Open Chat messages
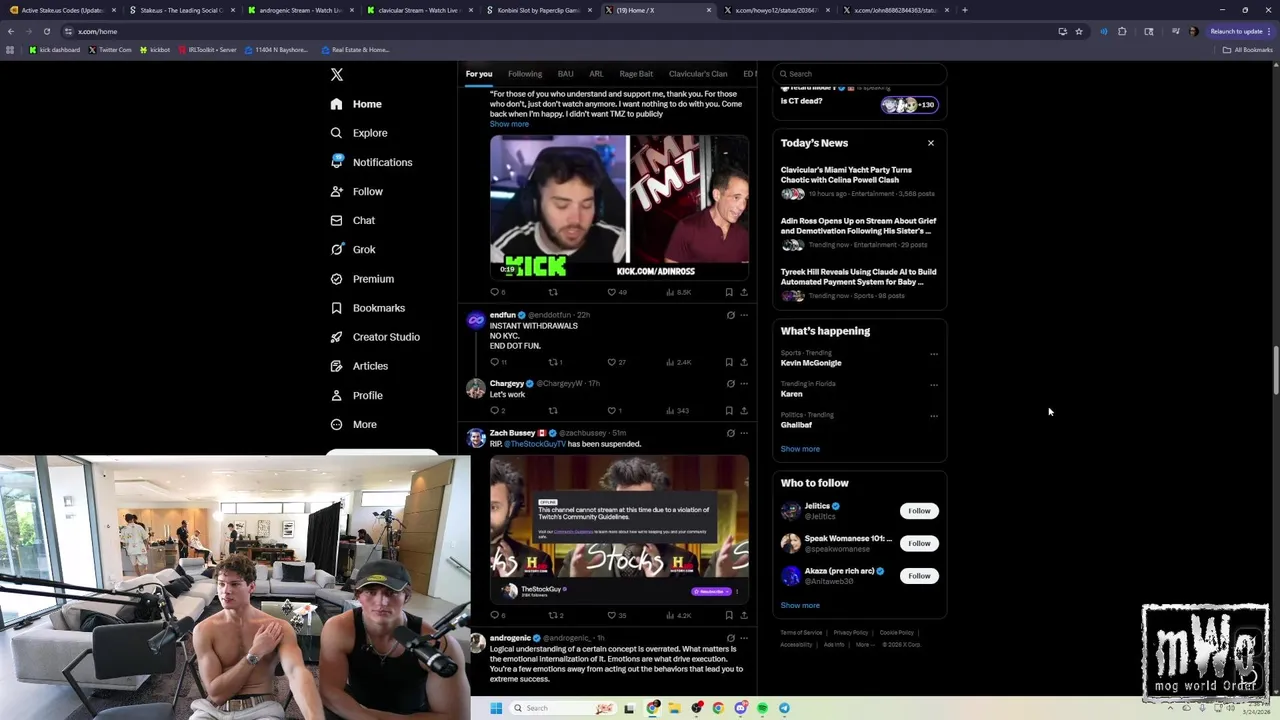The image size is (1280, 720). point(353,220)
